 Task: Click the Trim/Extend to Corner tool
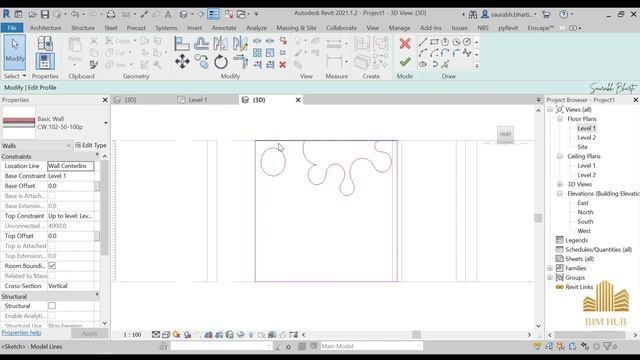(240, 62)
